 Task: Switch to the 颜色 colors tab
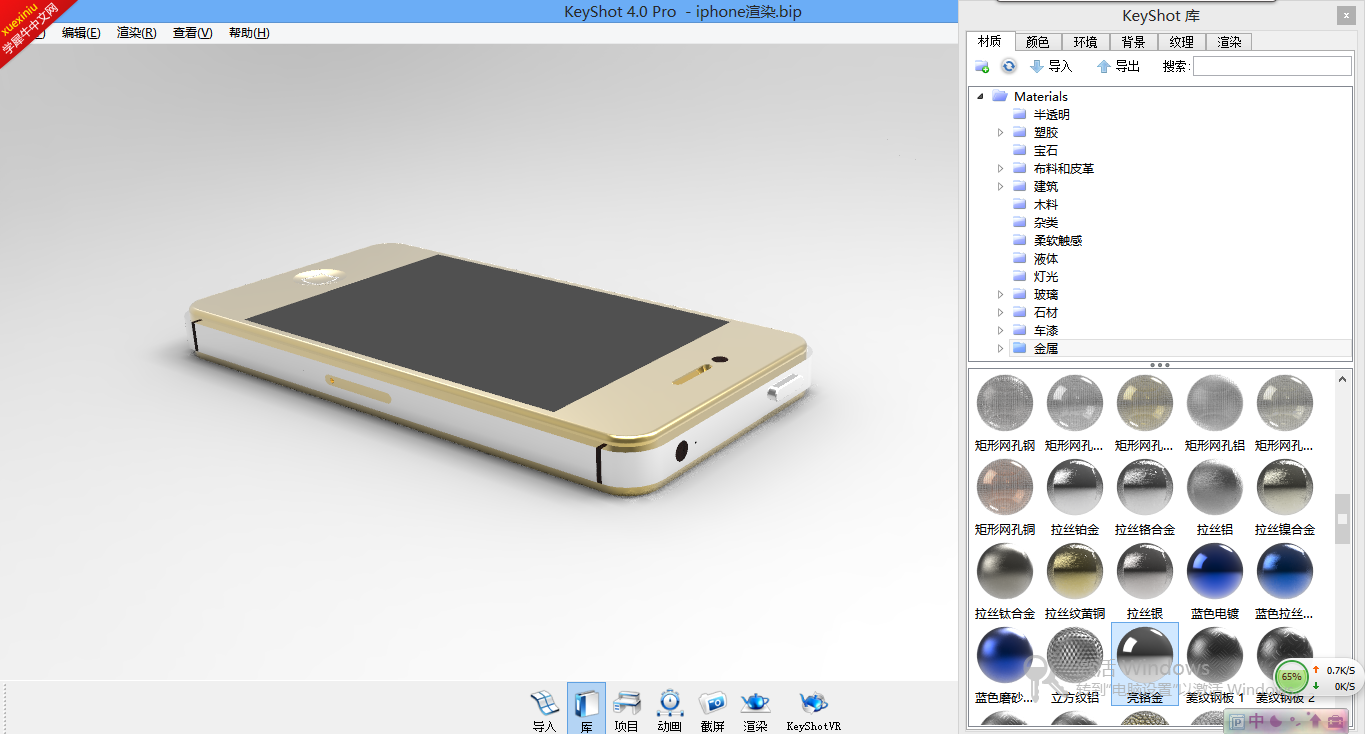click(1038, 42)
